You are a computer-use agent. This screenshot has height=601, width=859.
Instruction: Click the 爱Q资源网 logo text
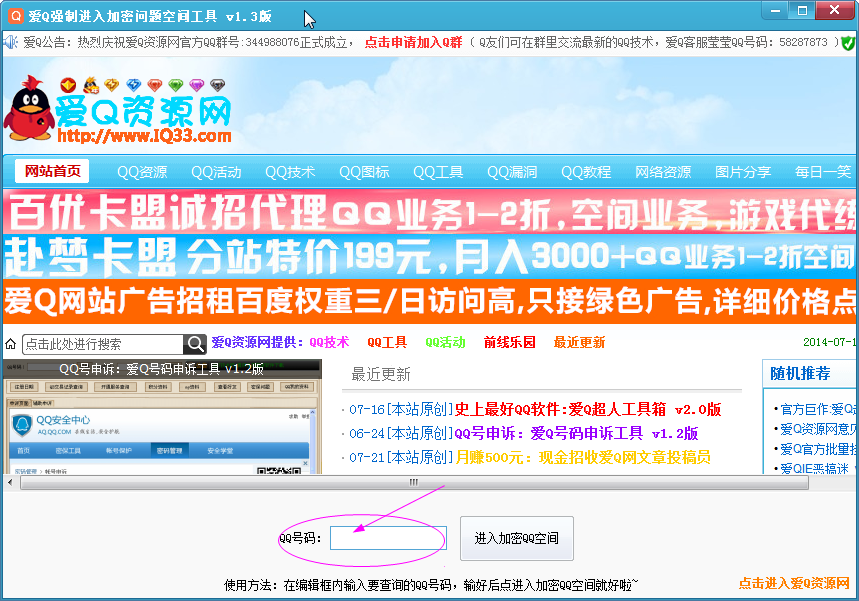tap(144, 112)
